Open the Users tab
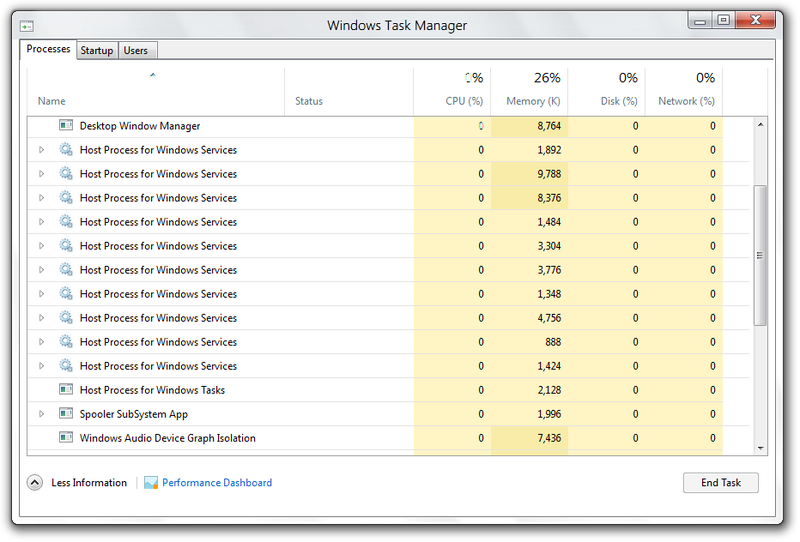 136,51
